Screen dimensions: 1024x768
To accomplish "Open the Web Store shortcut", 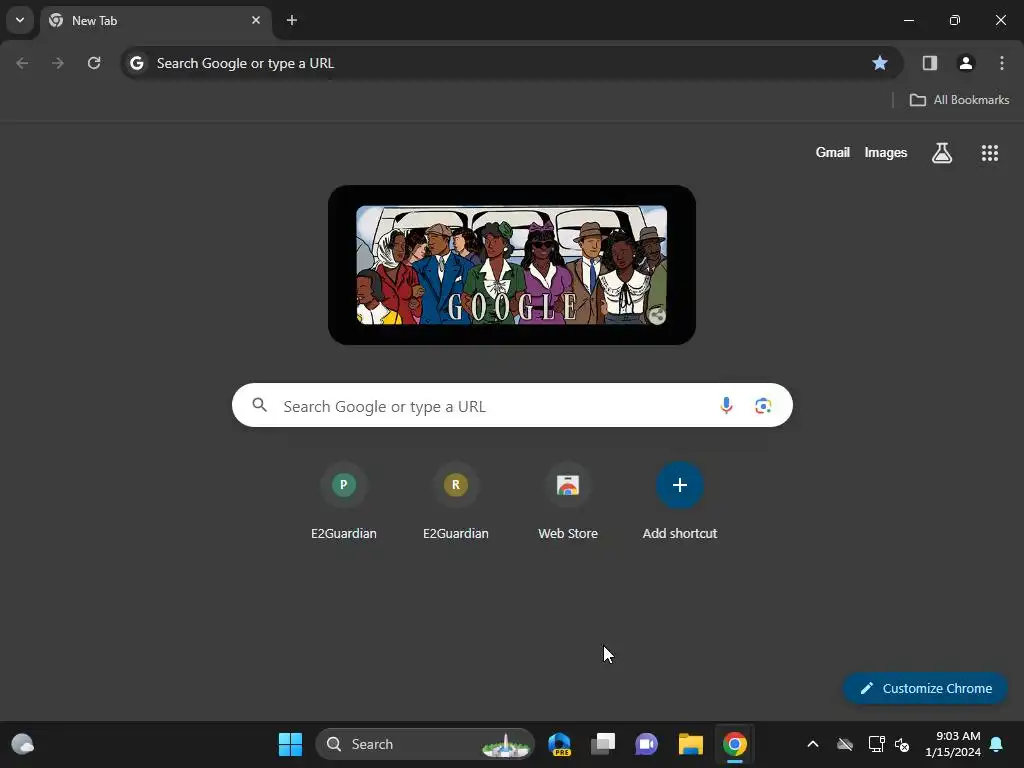I will (568, 502).
